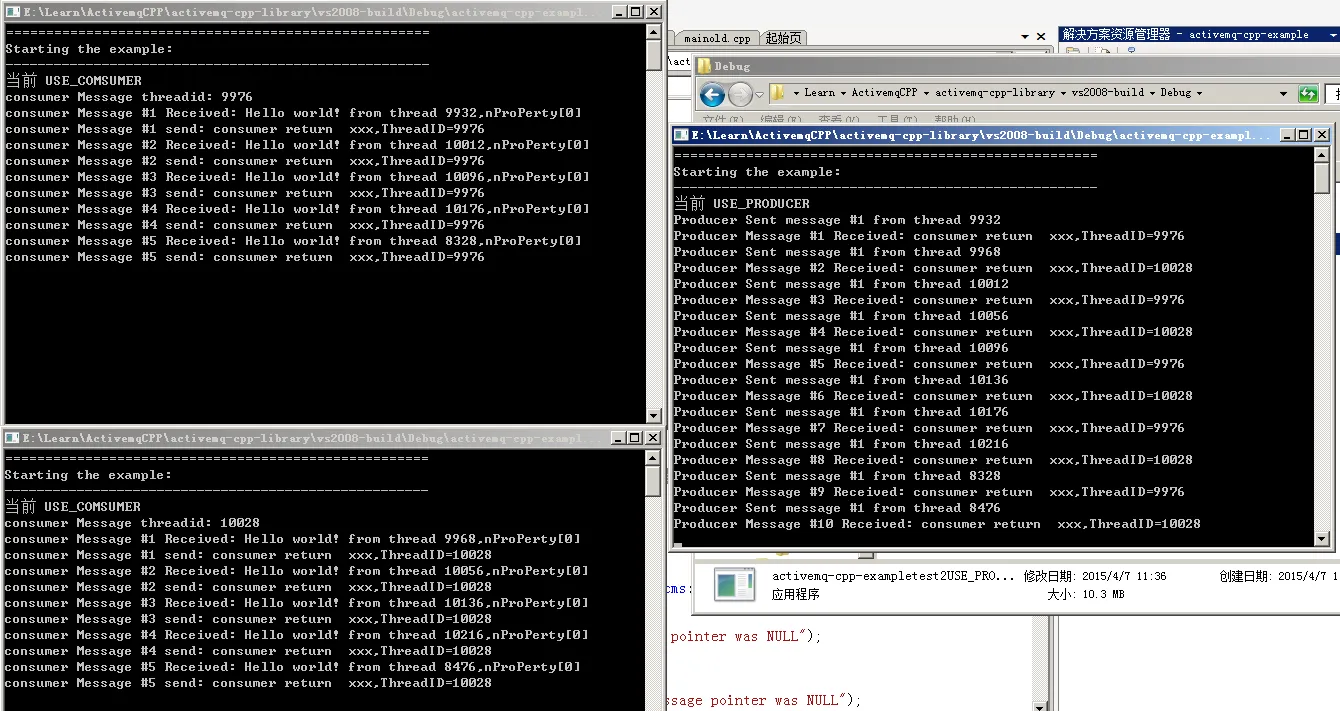Image resolution: width=1340 pixels, height=711 pixels.
Task: Click the Debug window title folder icon
Action: (x=704, y=66)
